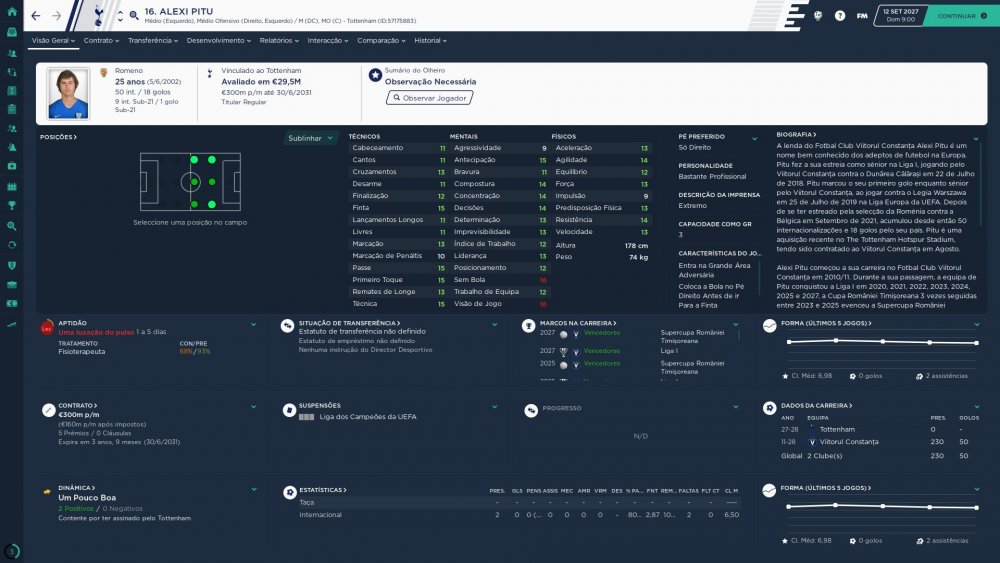Image resolution: width=1000 pixels, height=563 pixels.
Task: Go back using the left arrow icon
Action: (x=36, y=15)
